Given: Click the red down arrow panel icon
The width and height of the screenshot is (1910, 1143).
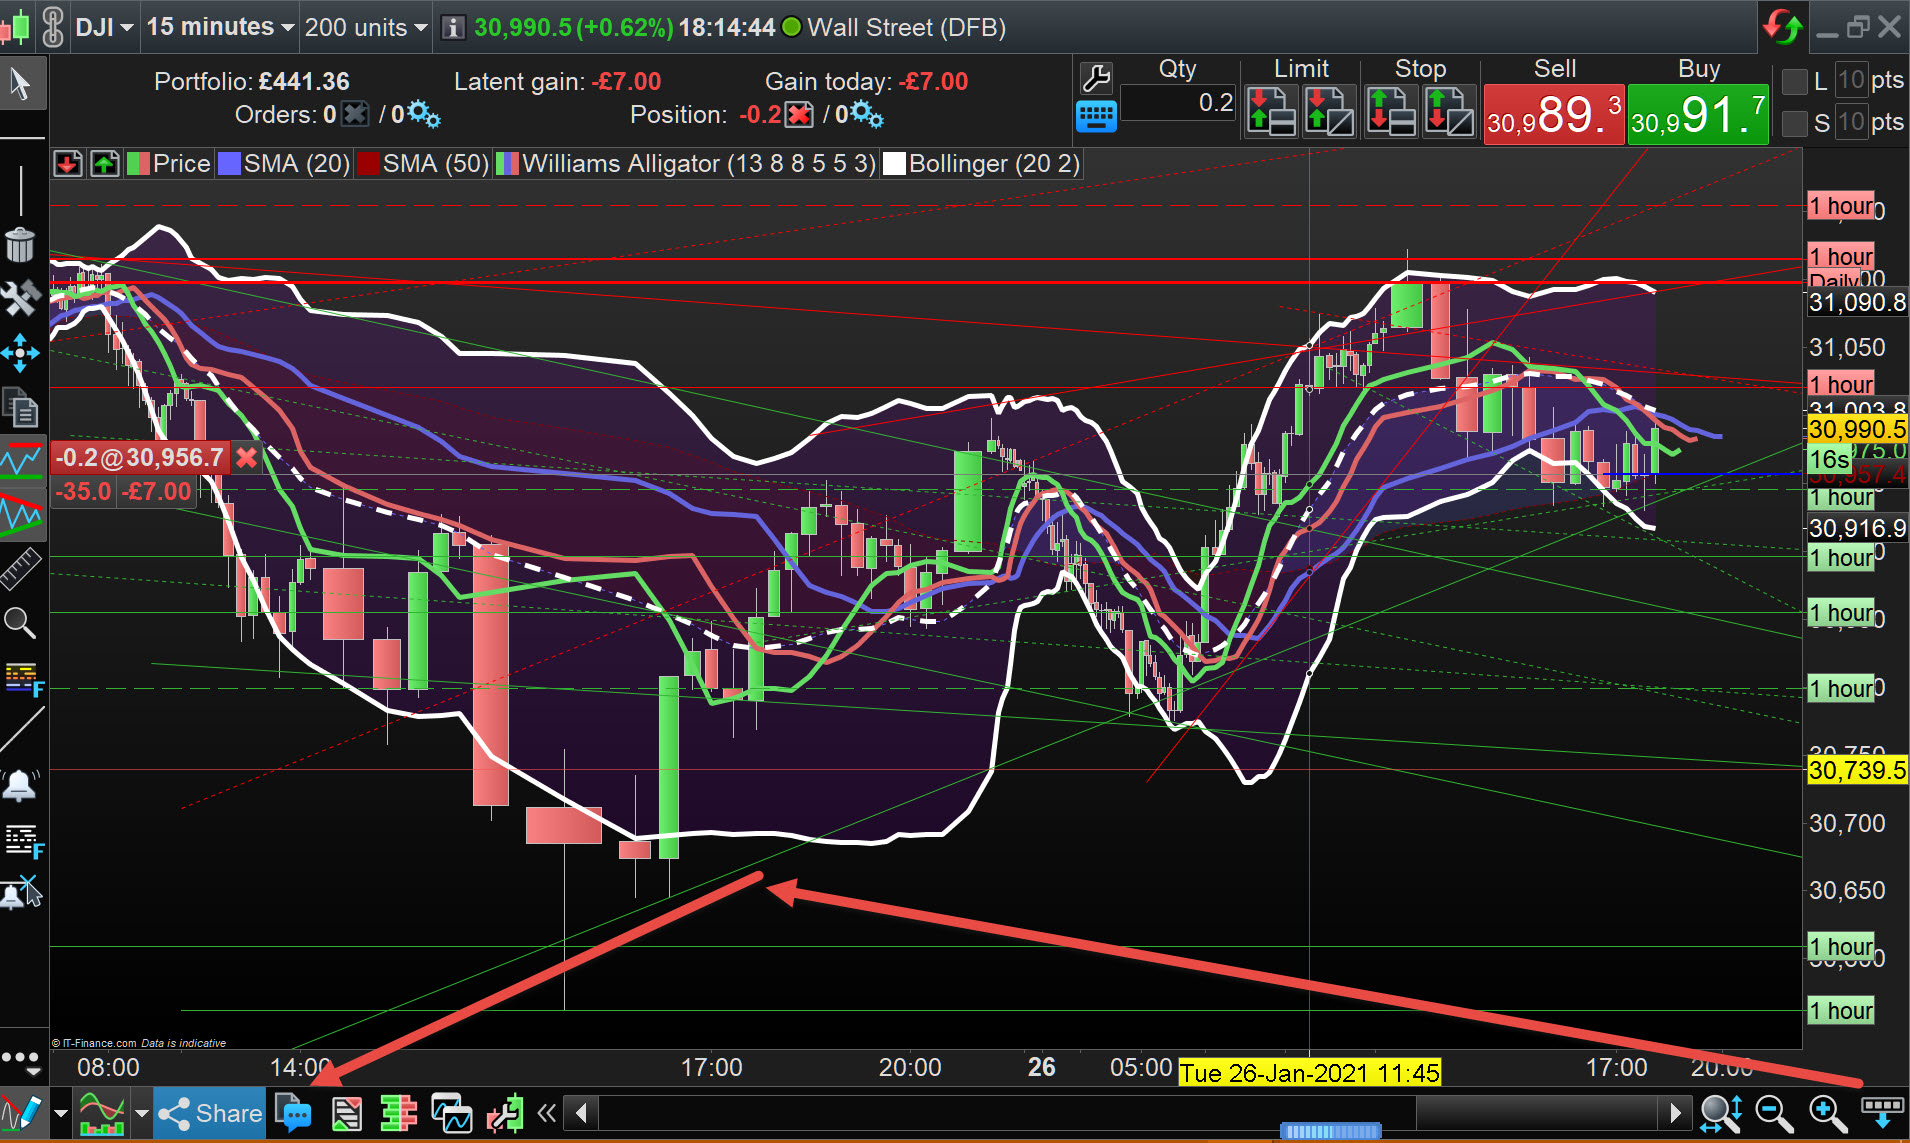Looking at the screenshot, I should [x=68, y=164].
